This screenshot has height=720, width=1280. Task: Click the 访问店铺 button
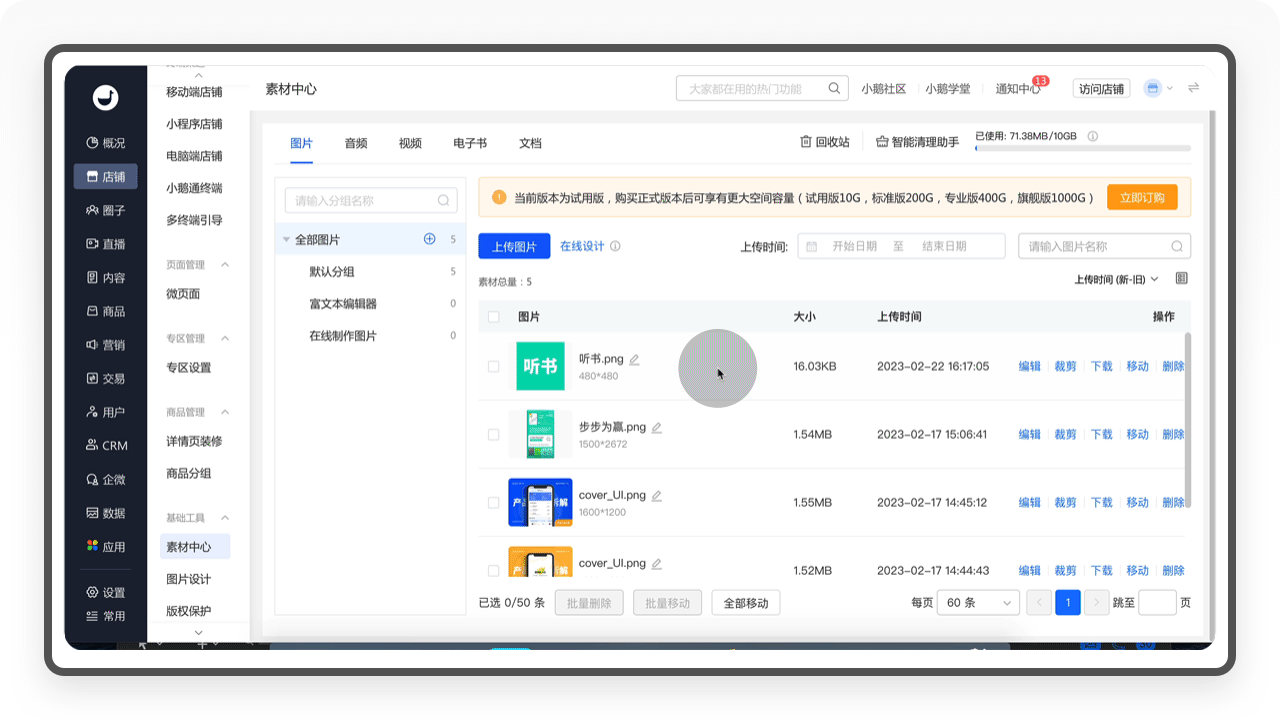pyautogui.click(x=1101, y=88)
